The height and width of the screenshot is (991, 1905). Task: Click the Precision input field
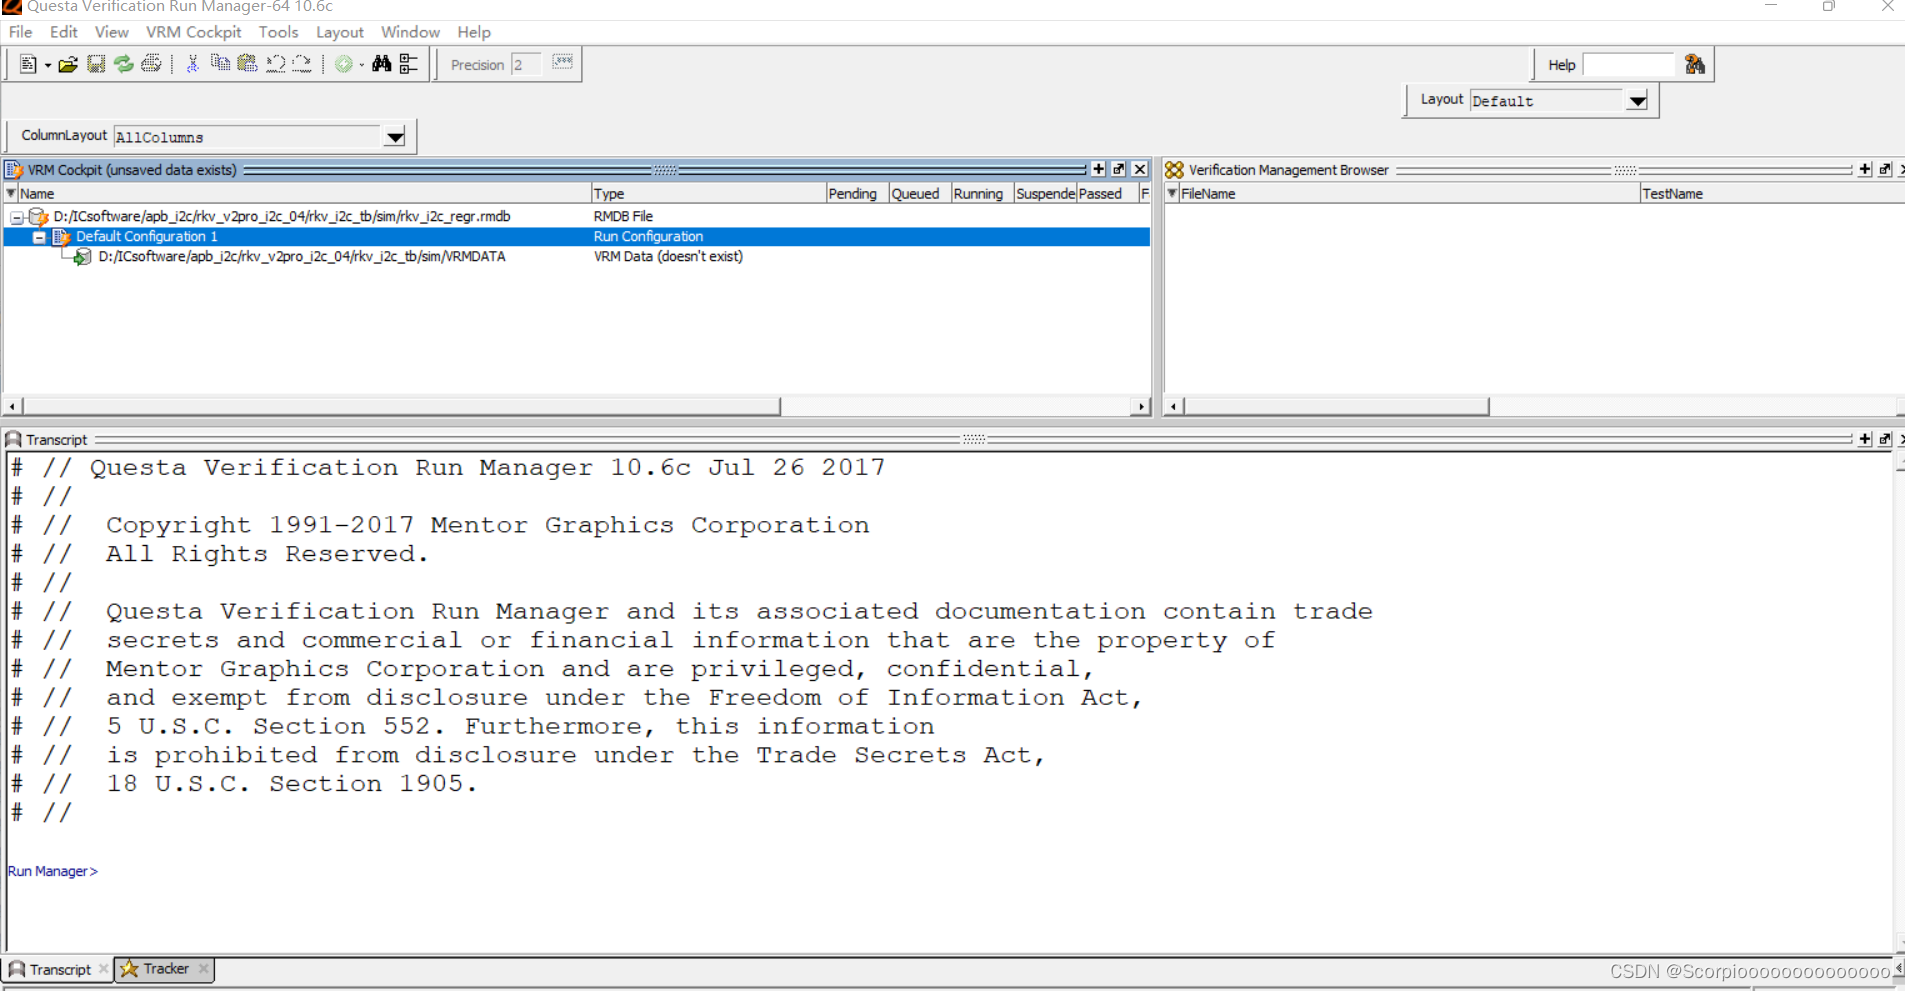pos(526,65)
